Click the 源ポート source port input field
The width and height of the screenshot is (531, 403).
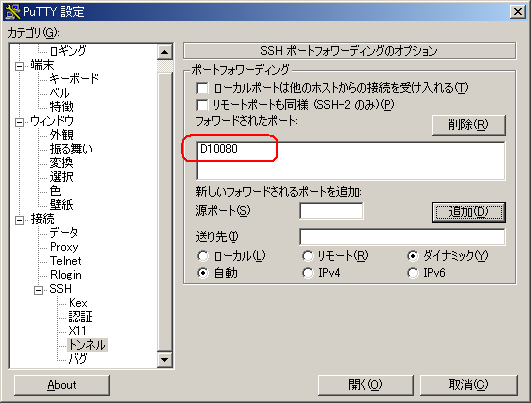(x=331, y=211)
